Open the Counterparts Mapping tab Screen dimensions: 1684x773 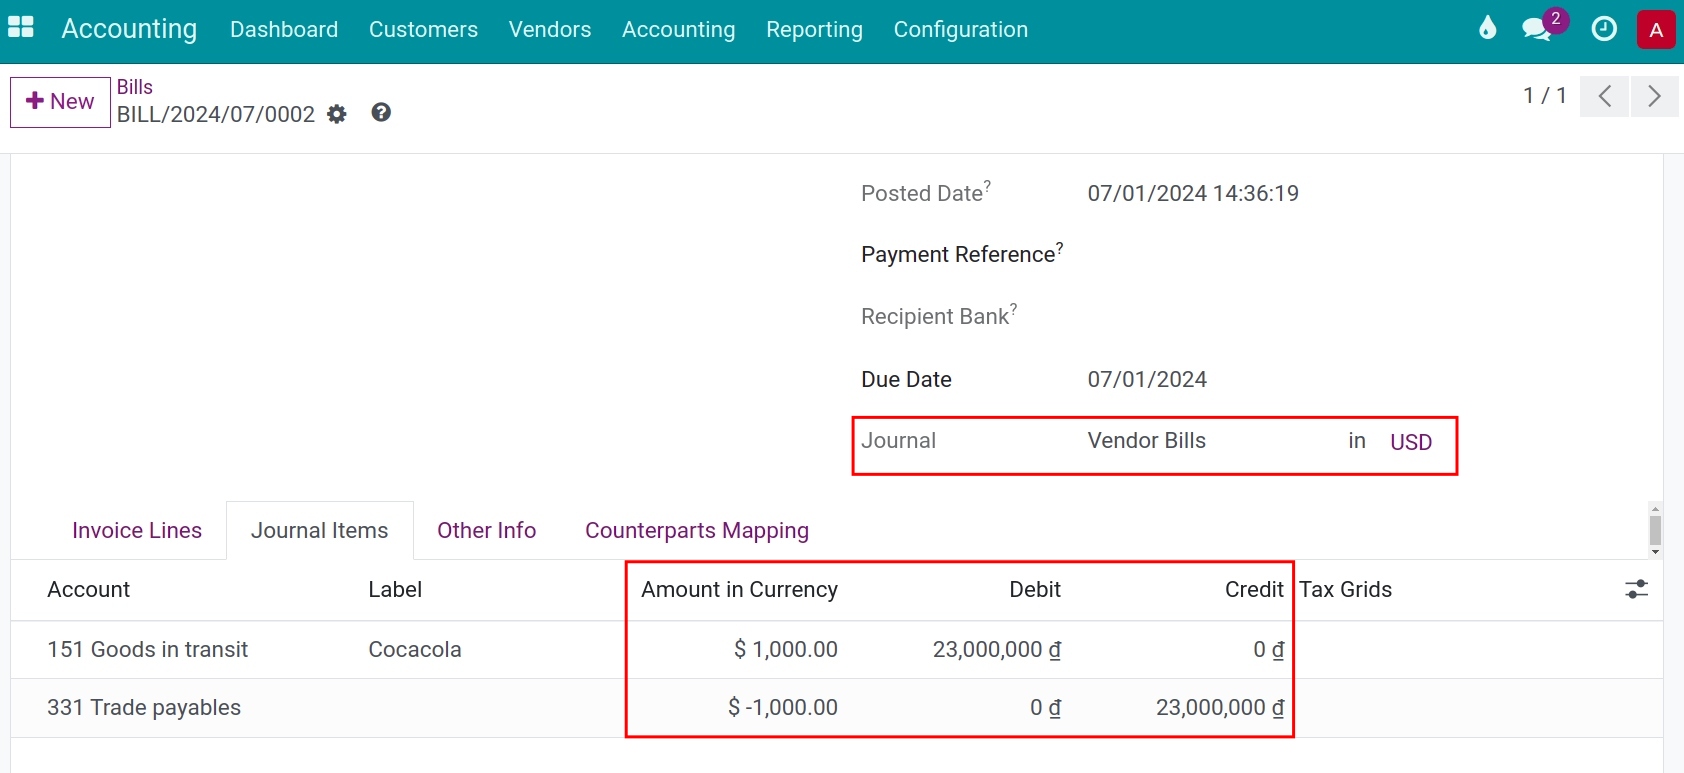[697, 530]
